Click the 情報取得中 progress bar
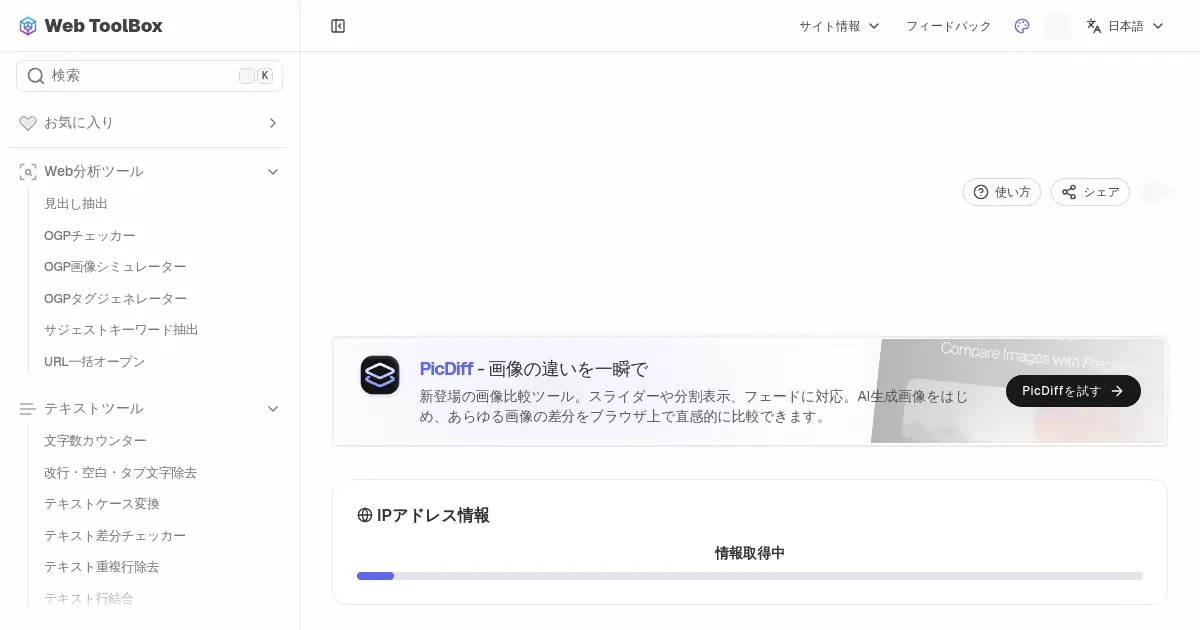 [749, 576]
